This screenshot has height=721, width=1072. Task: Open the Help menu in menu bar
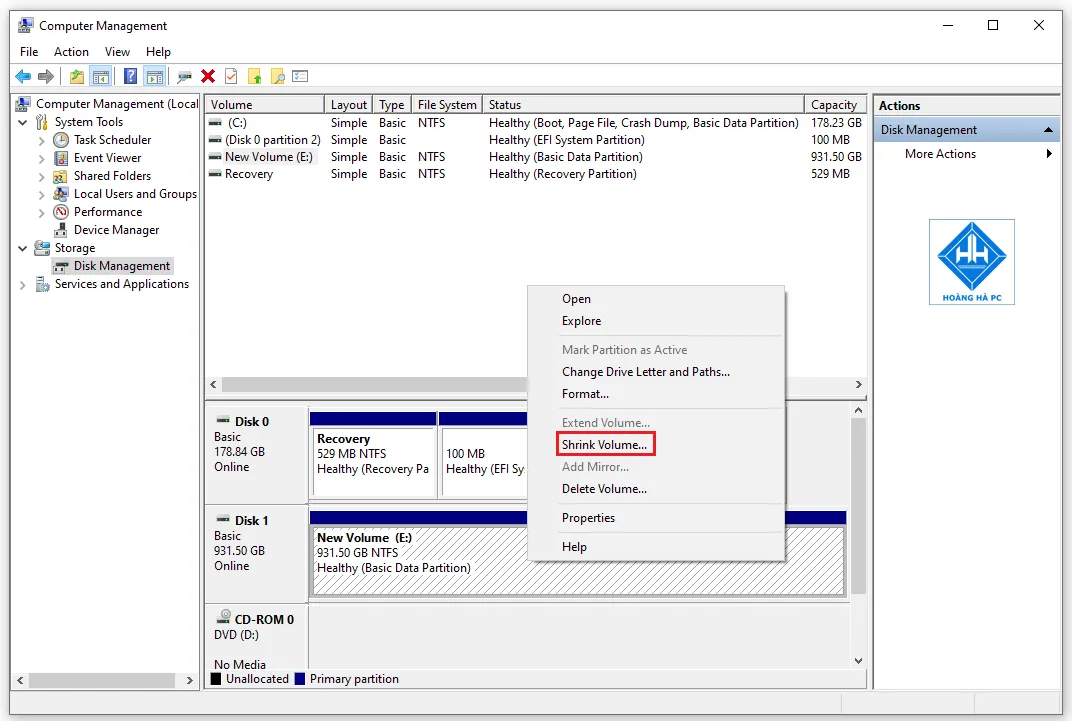(x=158, y=52)
